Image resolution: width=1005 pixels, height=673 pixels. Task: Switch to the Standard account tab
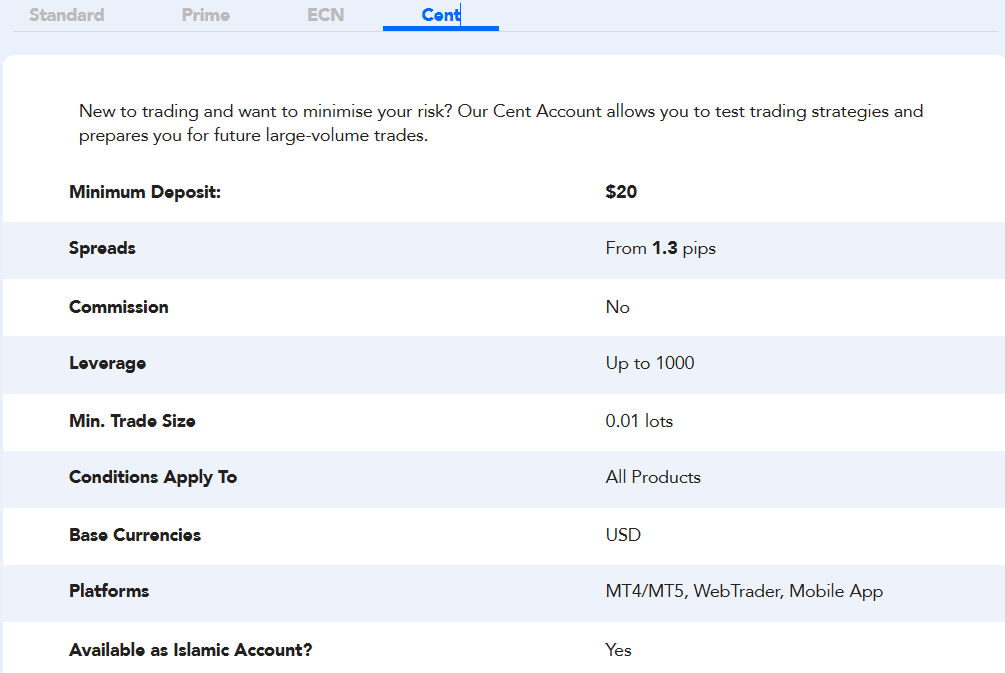(x=67, y=15)
